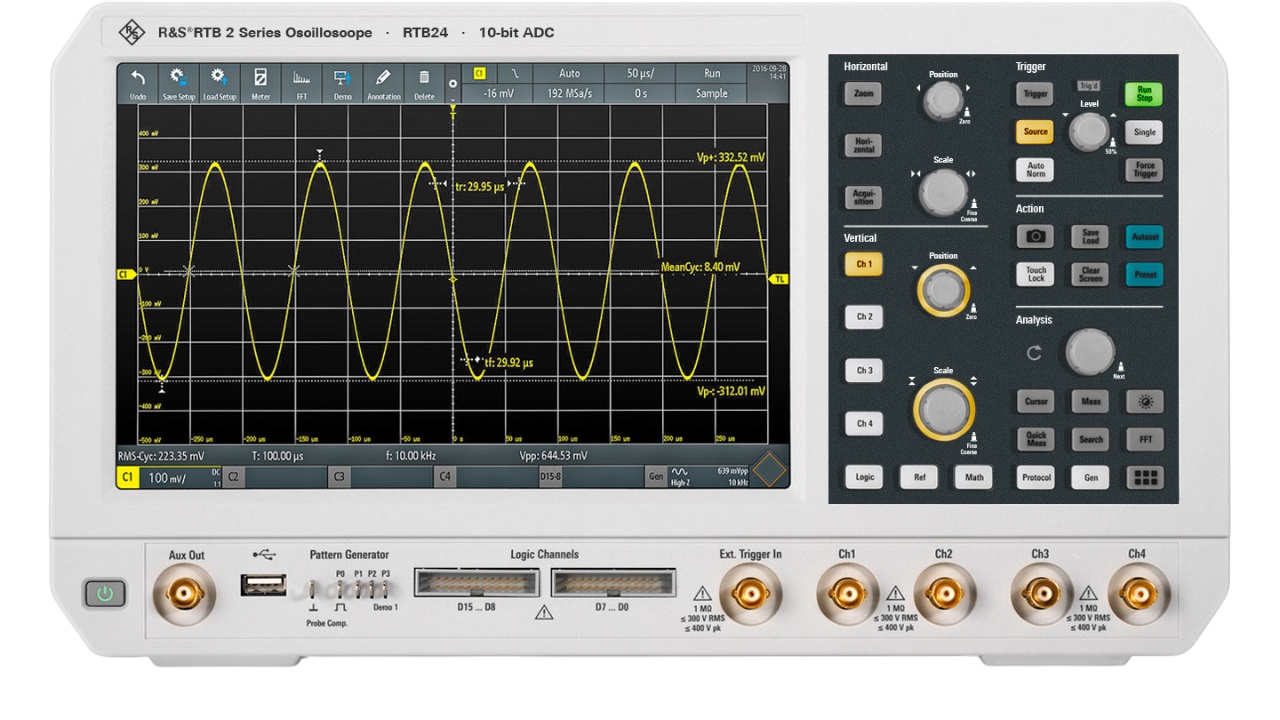Toggle Run/Stop acquisition
The image size is (1280, 720).
[x=1143, y=93]
